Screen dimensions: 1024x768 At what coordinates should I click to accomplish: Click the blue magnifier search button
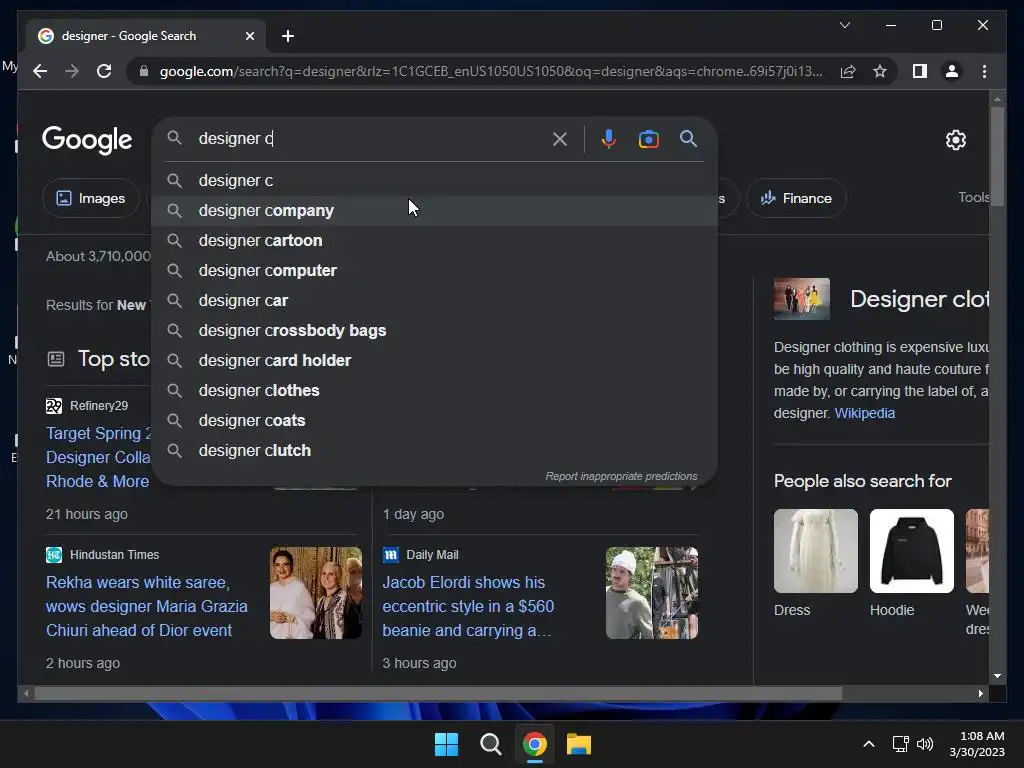[688, 138]
